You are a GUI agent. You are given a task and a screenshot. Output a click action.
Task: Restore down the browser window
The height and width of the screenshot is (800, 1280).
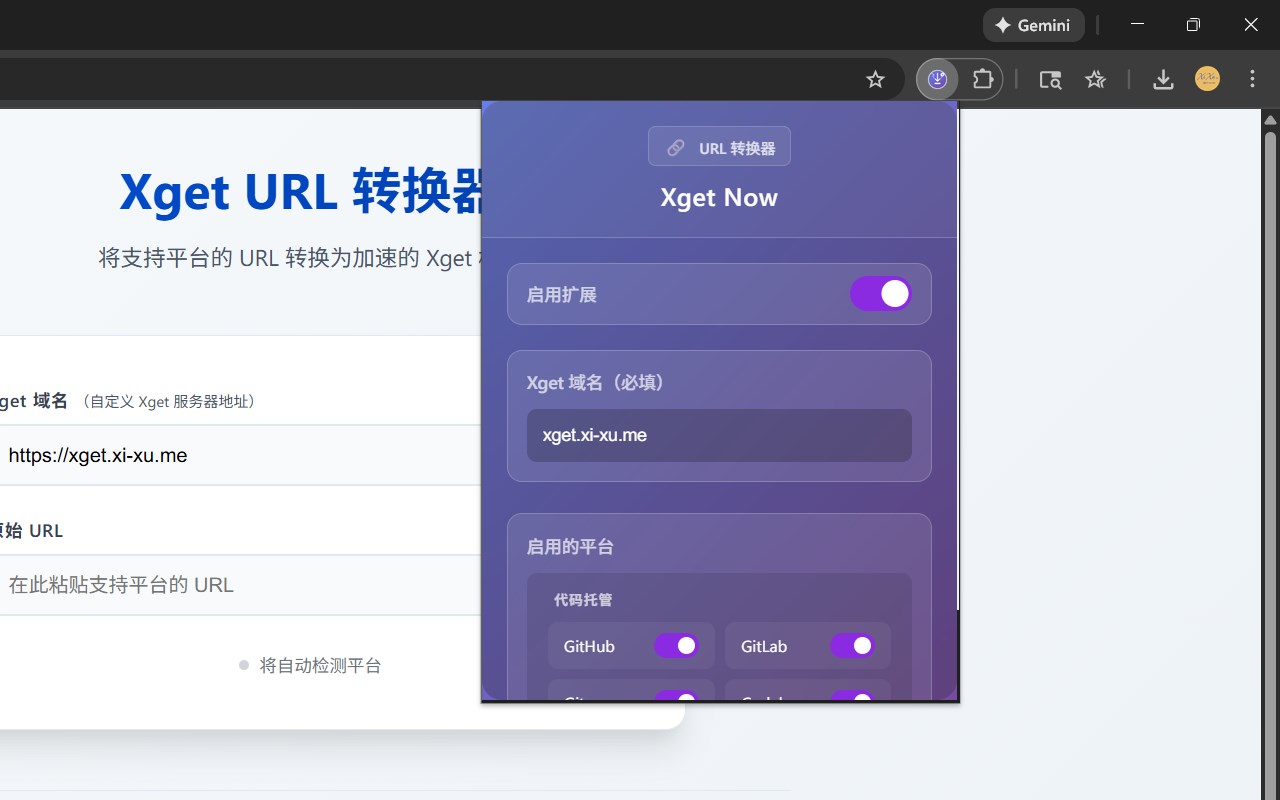click(1193, 25)
